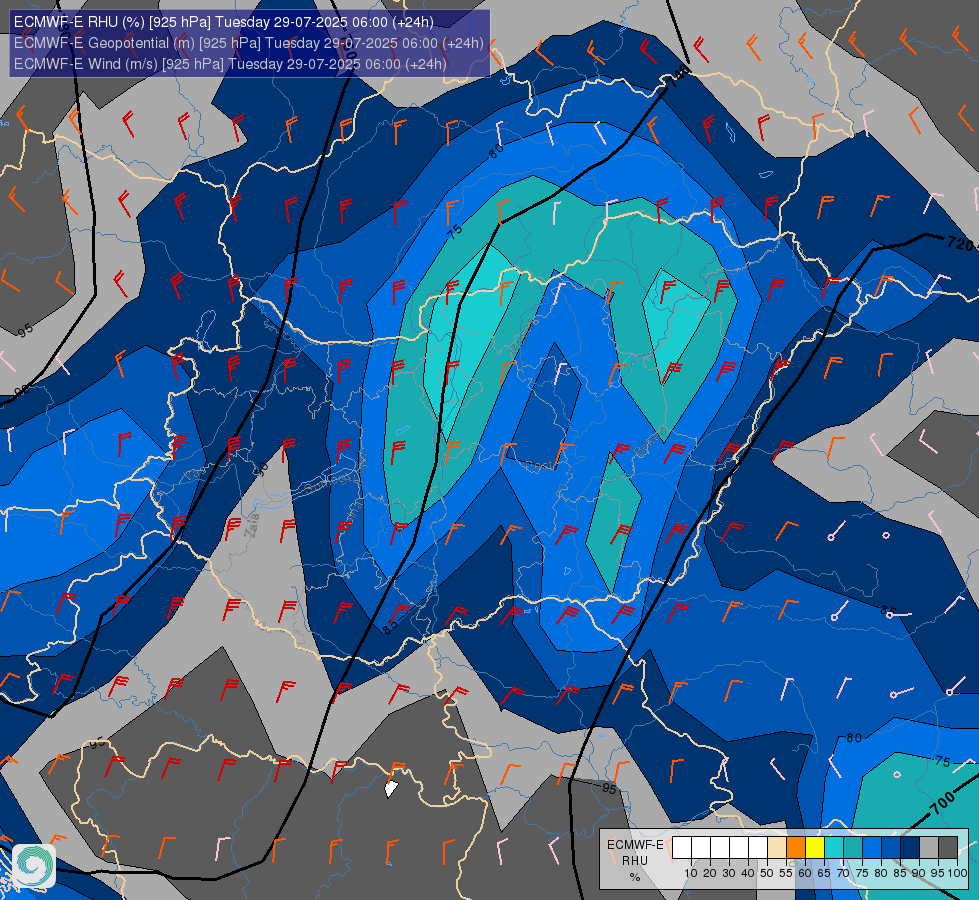Click the green swirl logo icon
979x900 pixels.
pos(34,866)
